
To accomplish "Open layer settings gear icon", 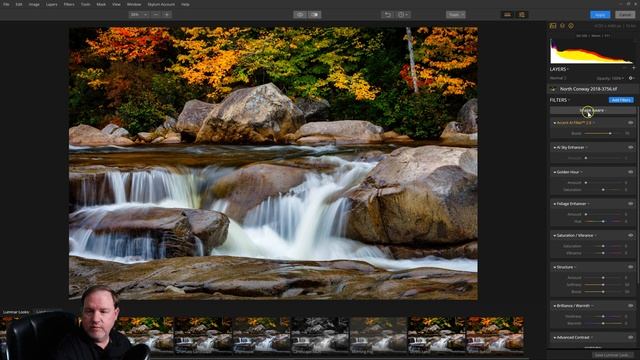I will [x=631, y=78].
